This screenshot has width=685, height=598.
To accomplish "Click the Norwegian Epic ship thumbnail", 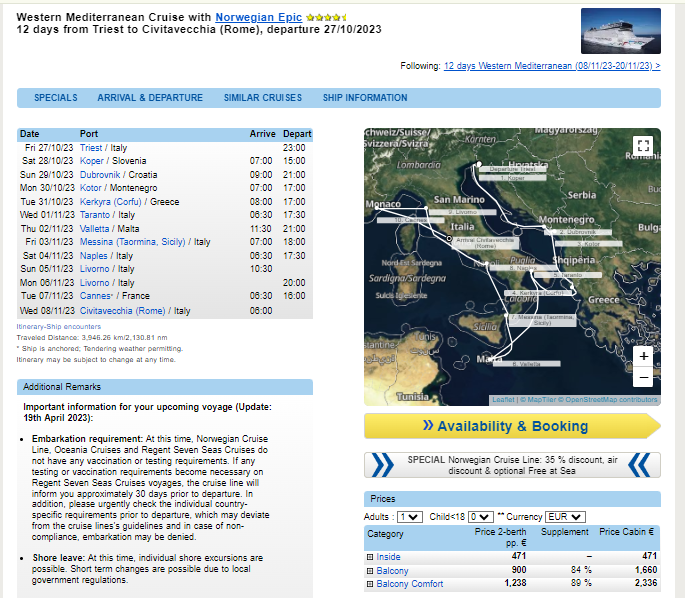I will 620,31.
